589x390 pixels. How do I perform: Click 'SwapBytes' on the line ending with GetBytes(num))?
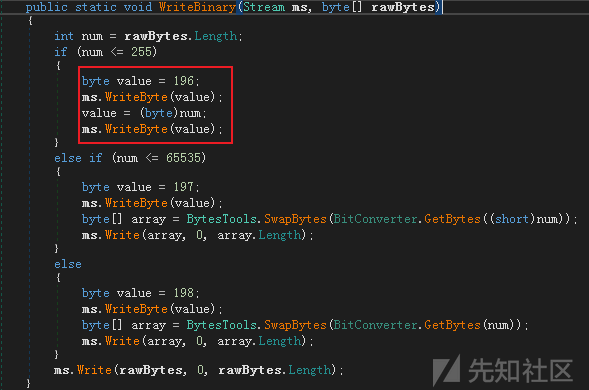(295, 325)
